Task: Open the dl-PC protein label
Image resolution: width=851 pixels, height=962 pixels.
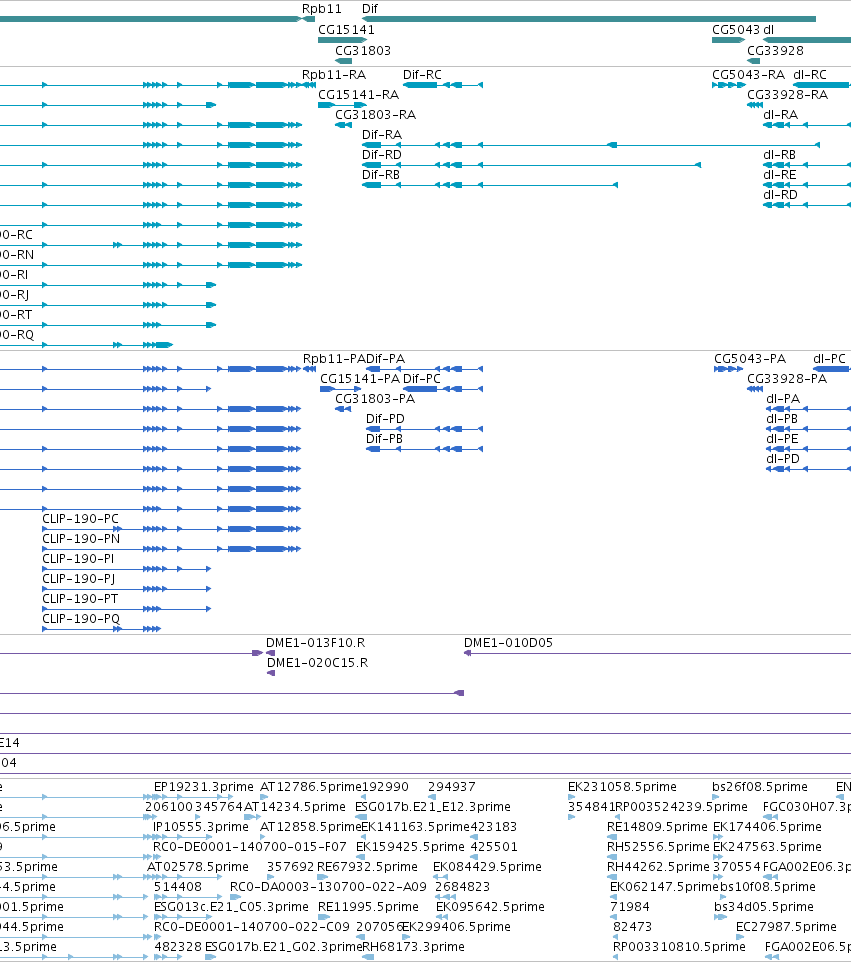Action: [x=830, y=358]
